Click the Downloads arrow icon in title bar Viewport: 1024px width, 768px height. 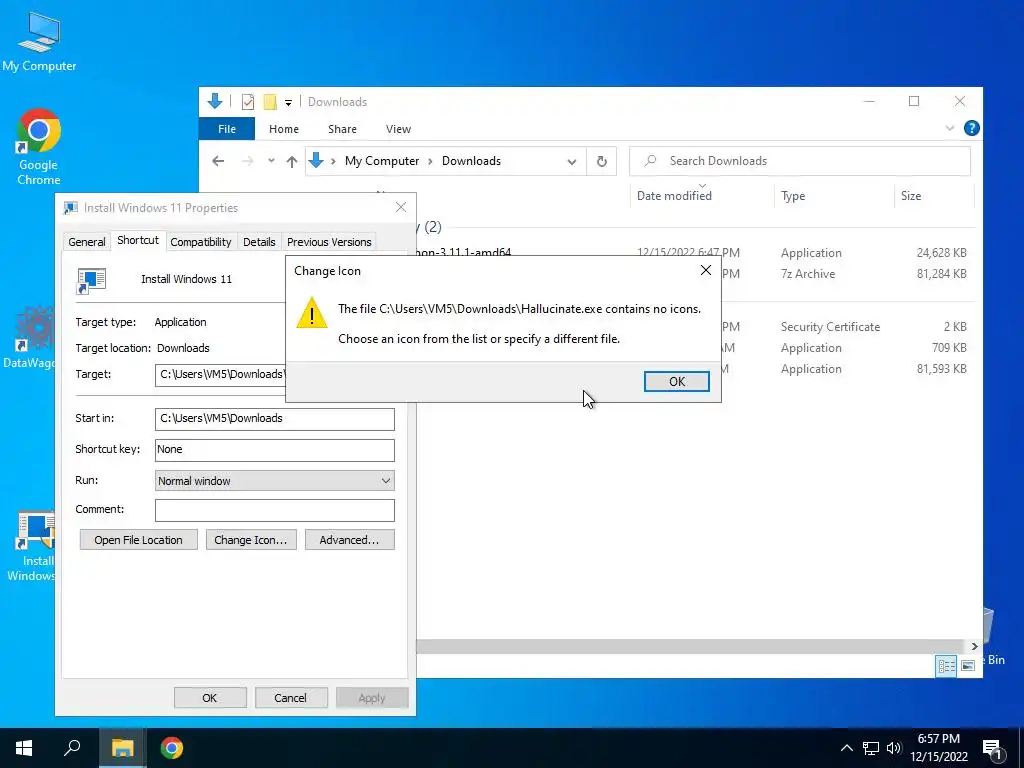(215, 101)
